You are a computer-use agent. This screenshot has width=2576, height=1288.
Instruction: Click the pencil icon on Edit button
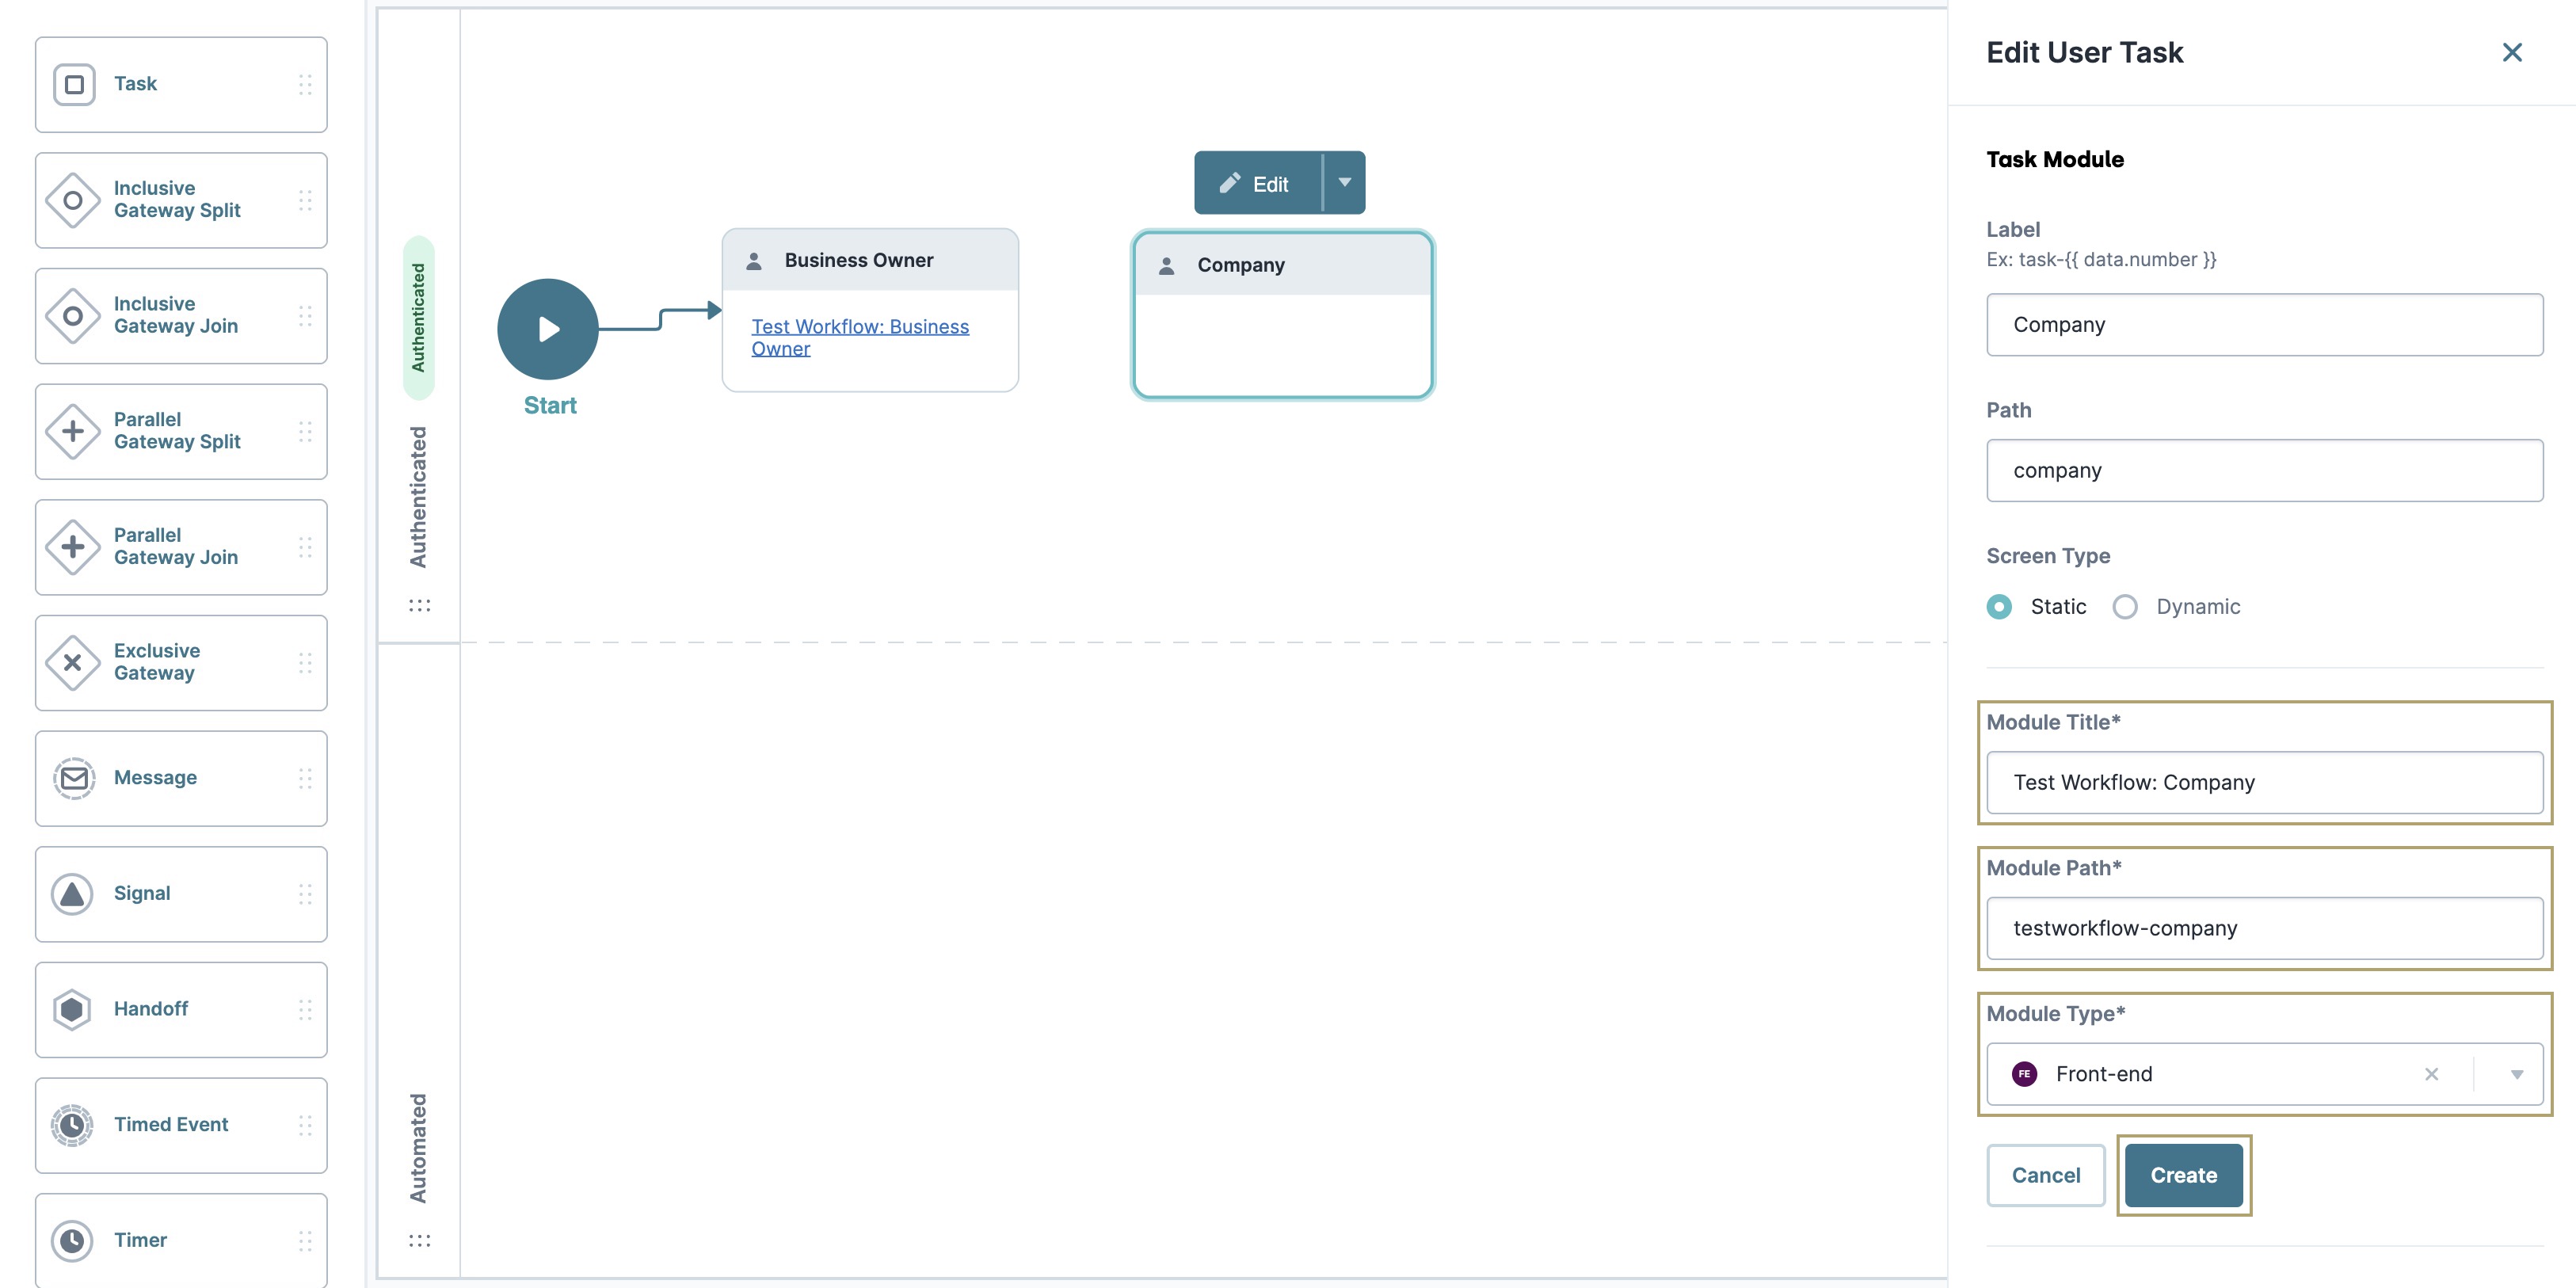pos(1230,183)
